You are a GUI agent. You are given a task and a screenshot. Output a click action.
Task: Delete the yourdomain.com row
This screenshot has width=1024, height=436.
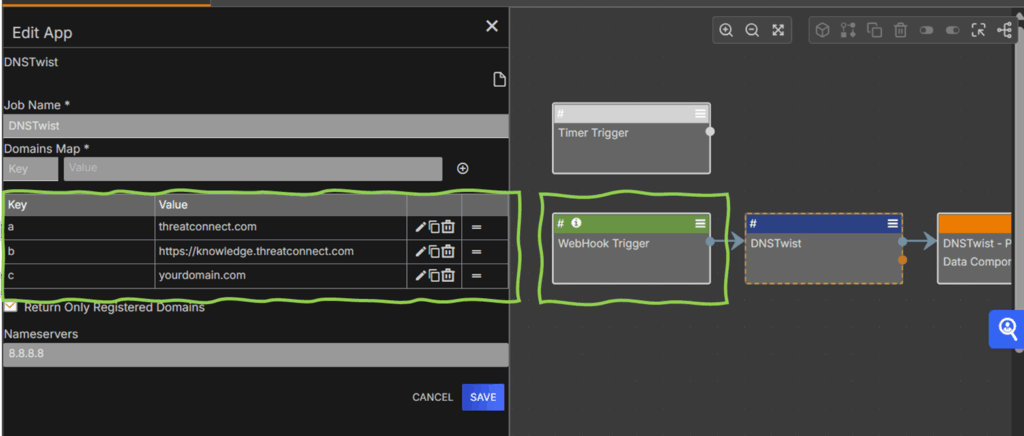click(448, 275)
